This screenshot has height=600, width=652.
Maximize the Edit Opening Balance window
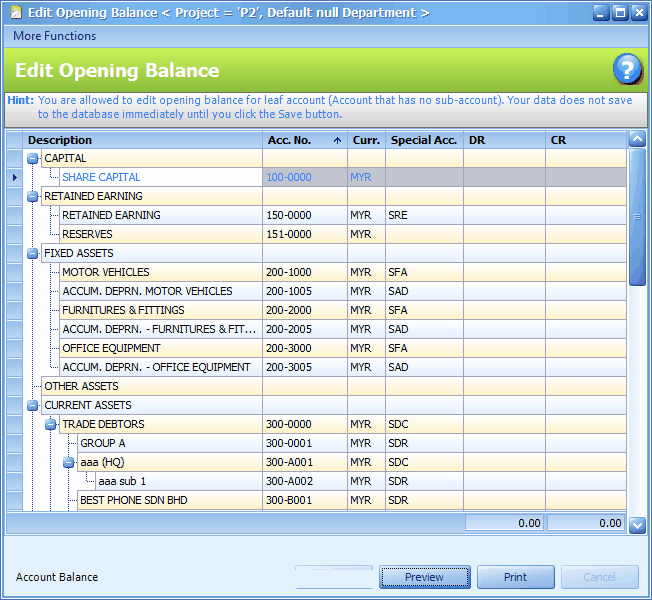pyautogui.click(x=620, y=13)
